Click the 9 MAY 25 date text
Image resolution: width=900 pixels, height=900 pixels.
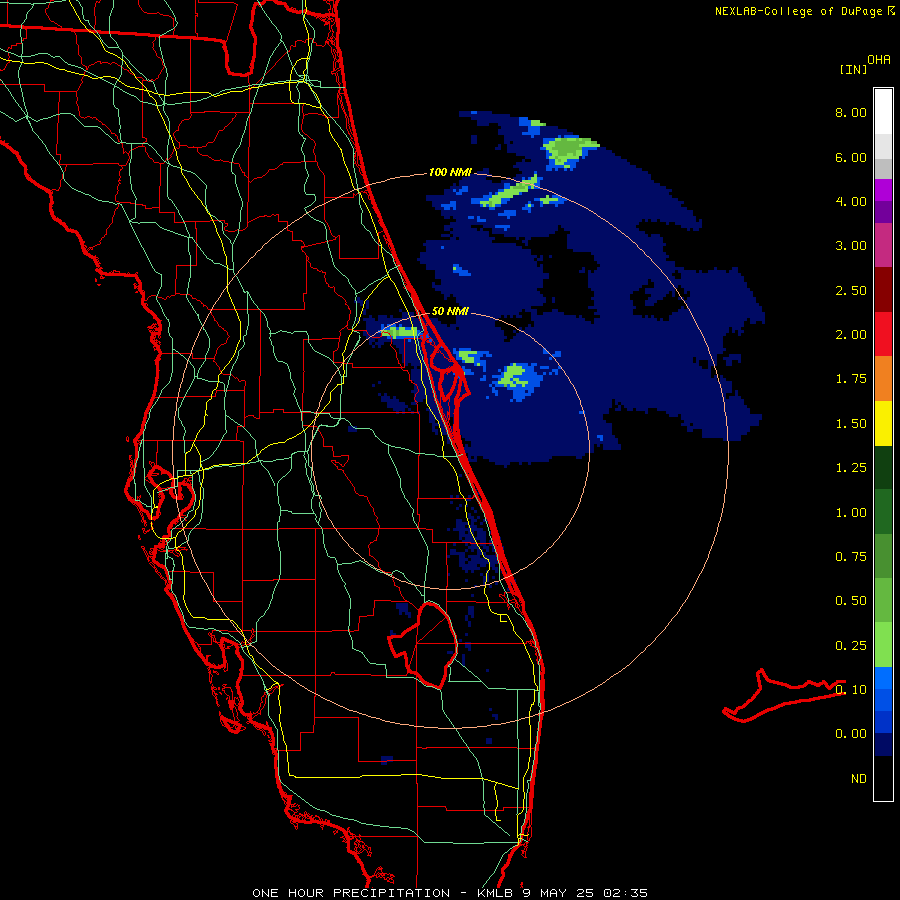(x=560, y=893)
